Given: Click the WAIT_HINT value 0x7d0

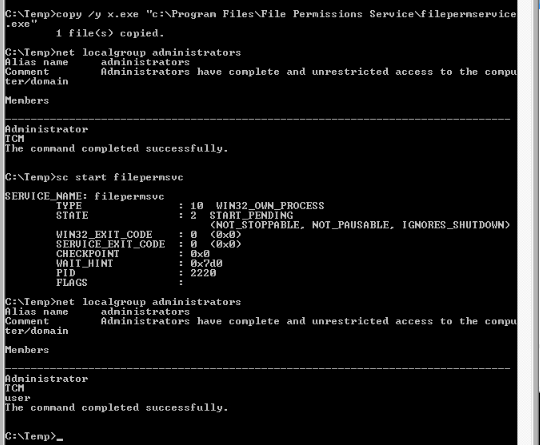Looking at the screenshot, I should click(206, 263).
